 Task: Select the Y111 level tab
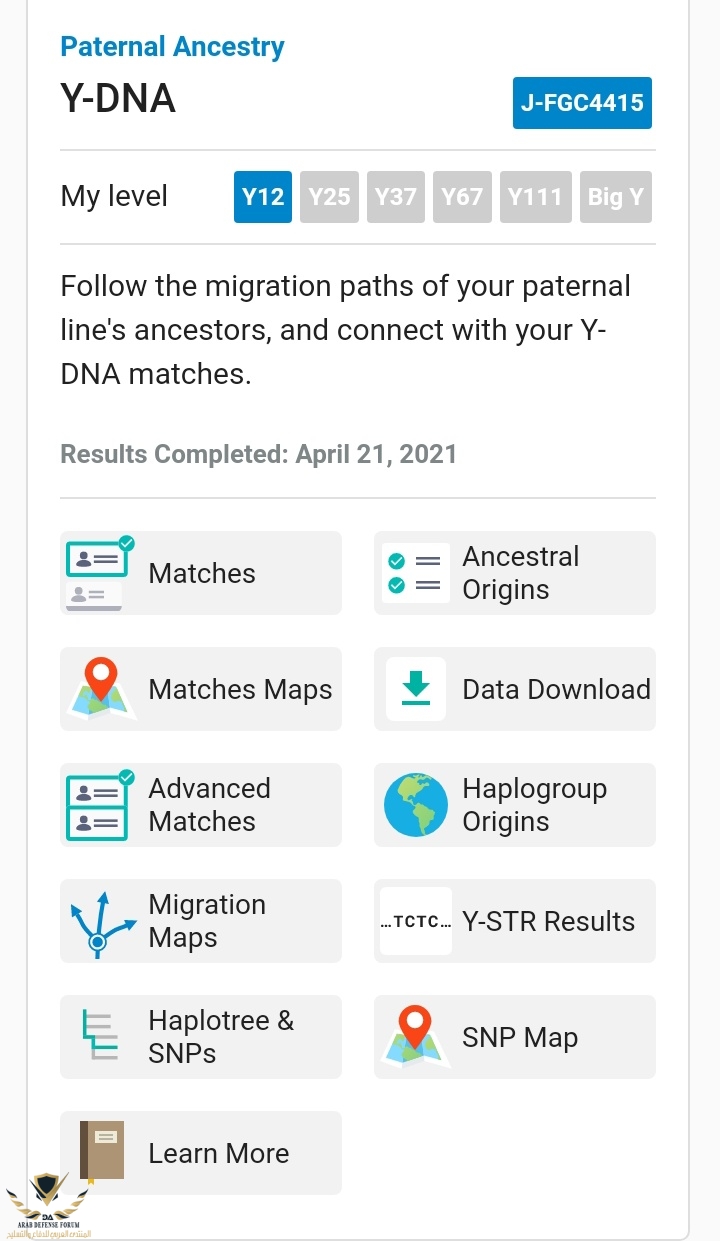(535, 196)
